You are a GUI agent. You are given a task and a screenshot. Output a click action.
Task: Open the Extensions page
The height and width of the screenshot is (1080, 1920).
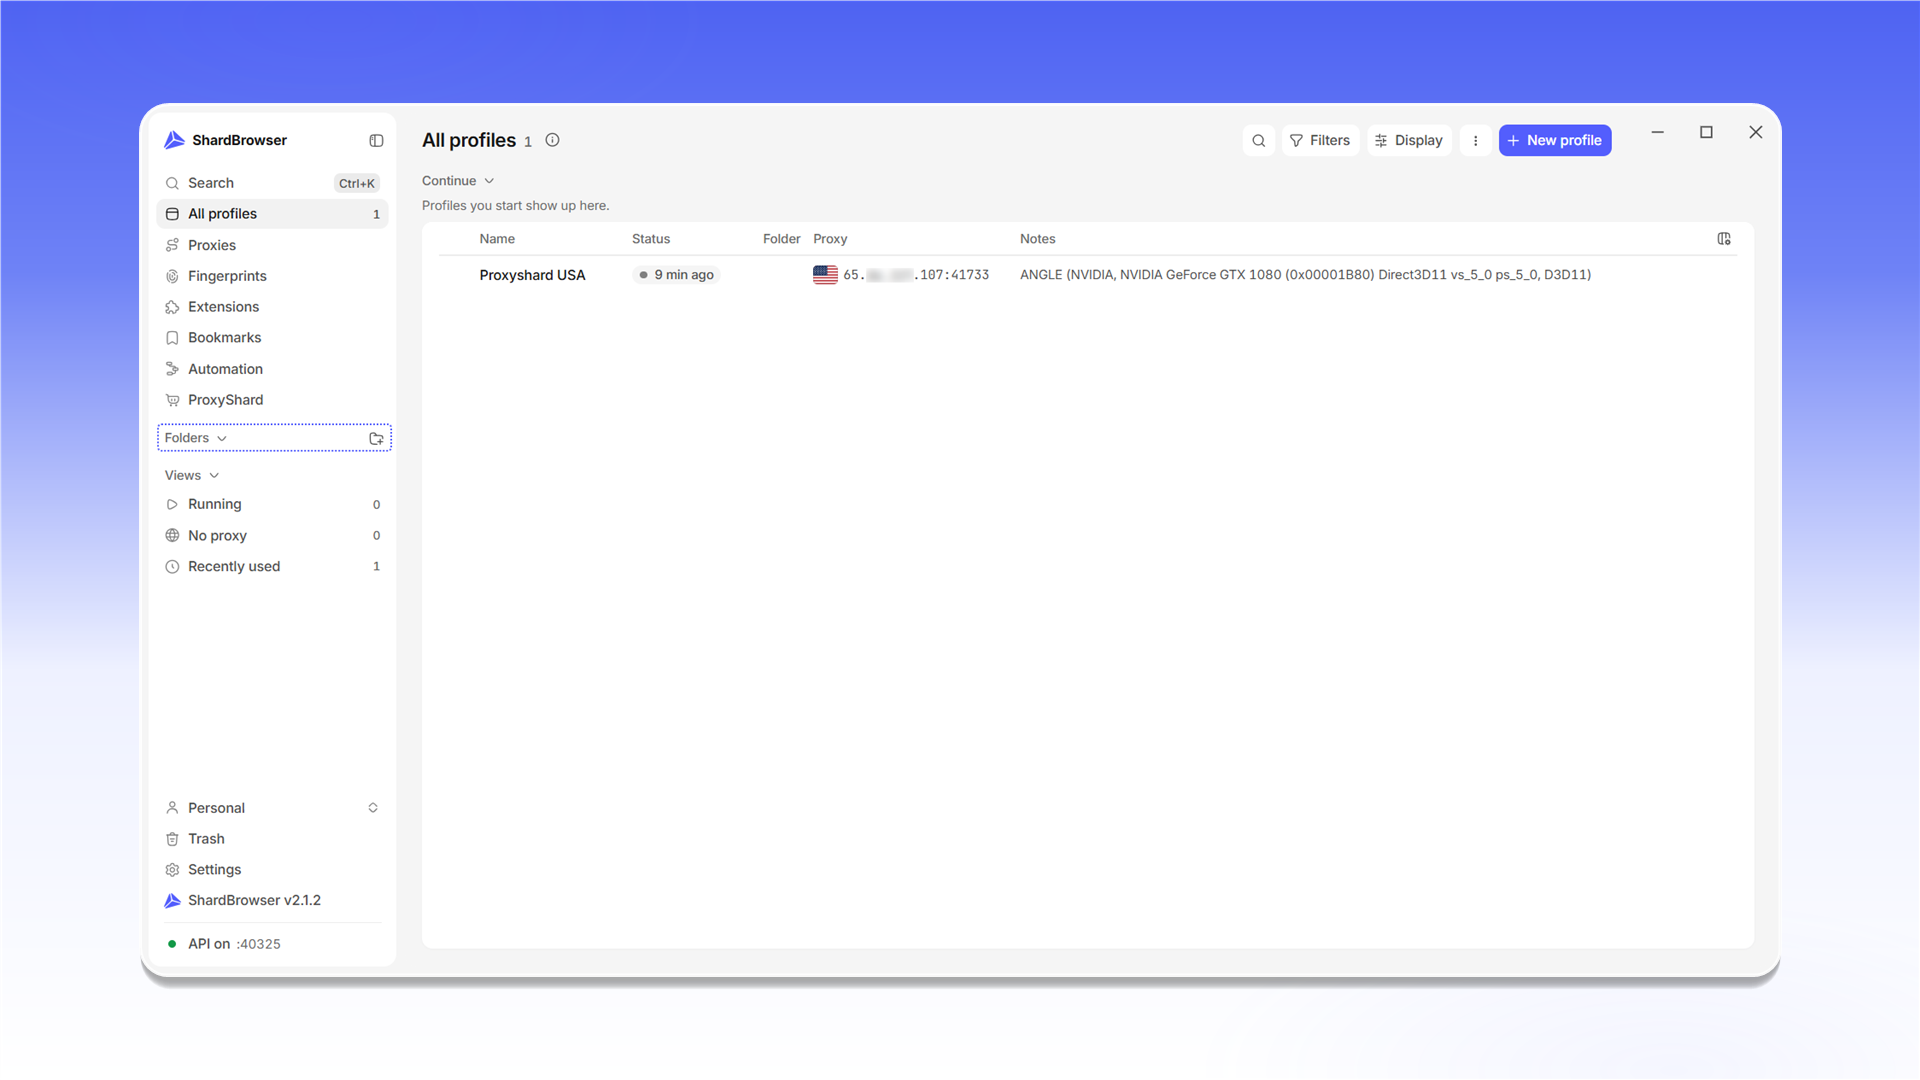[272, 307]
